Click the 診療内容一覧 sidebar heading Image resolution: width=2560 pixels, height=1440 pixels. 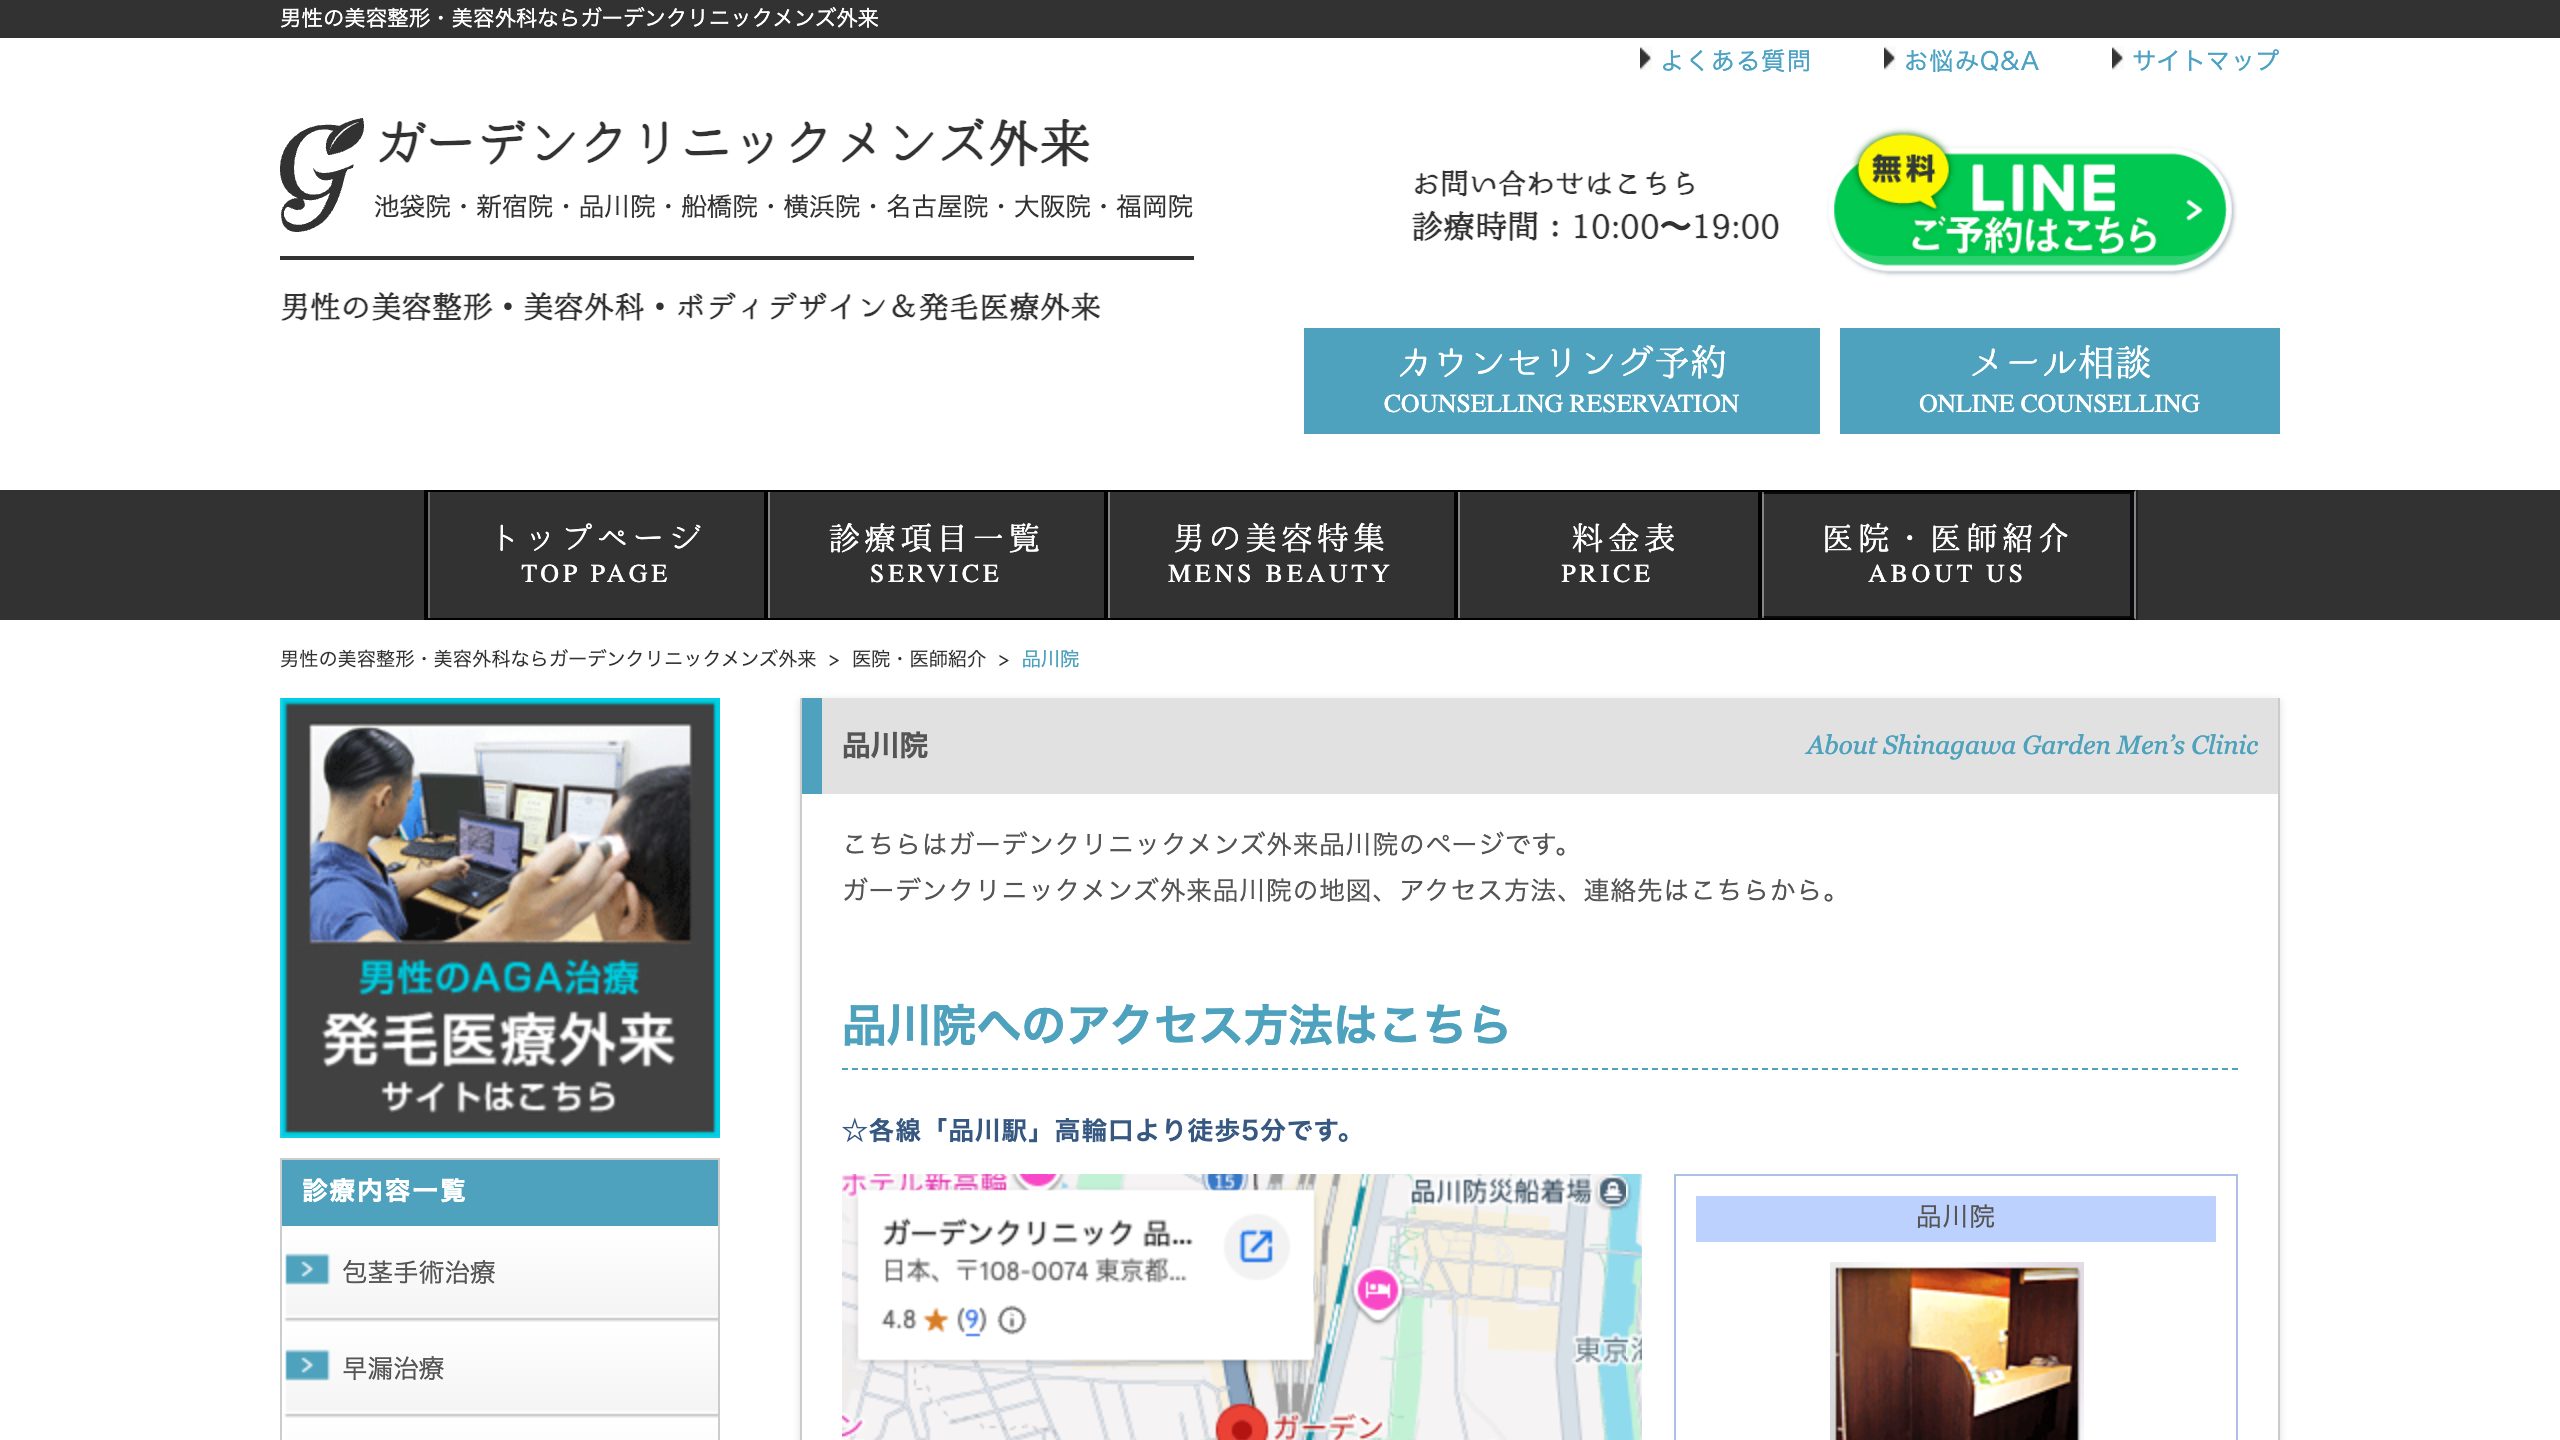(x=500, y=1192)
